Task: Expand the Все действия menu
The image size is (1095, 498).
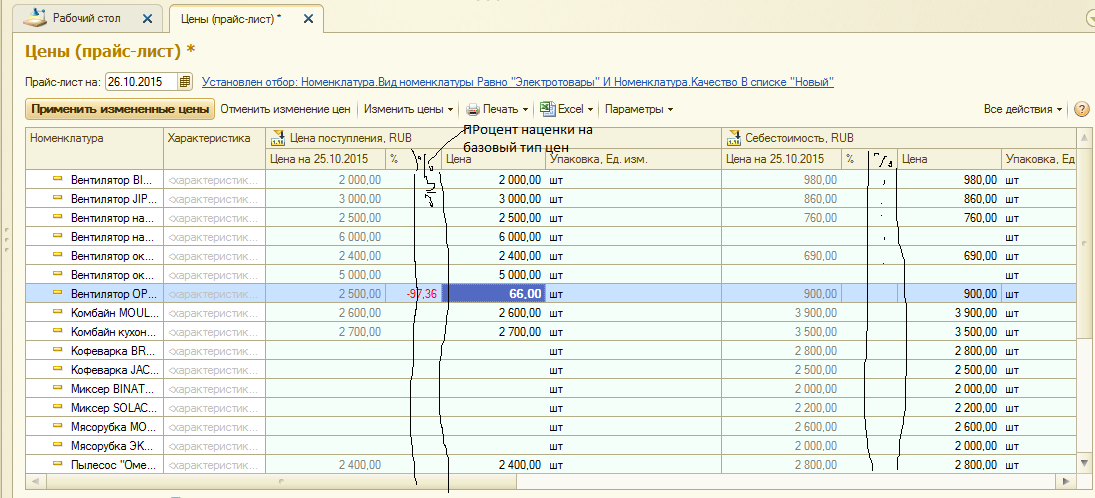Action: [1024, 109]
